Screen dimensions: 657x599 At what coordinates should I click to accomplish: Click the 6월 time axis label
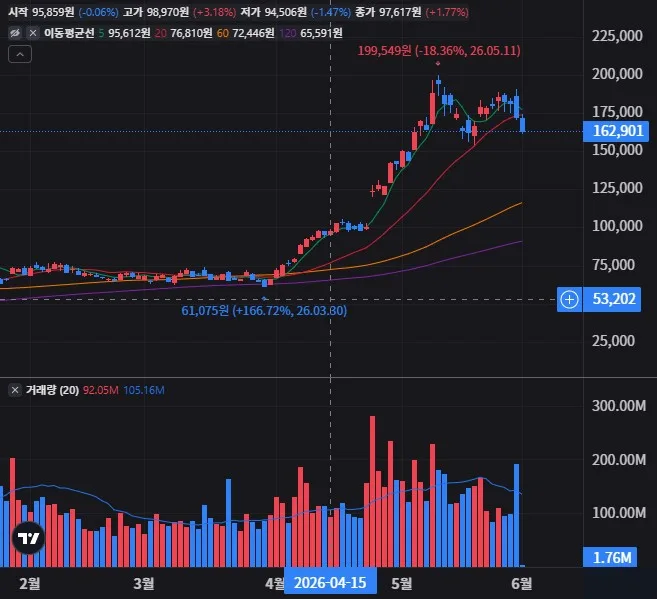coord(522,583)
